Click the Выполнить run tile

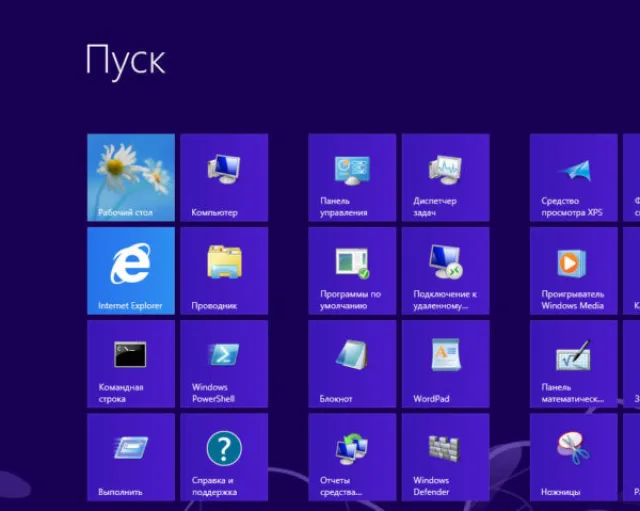(131, 457)
